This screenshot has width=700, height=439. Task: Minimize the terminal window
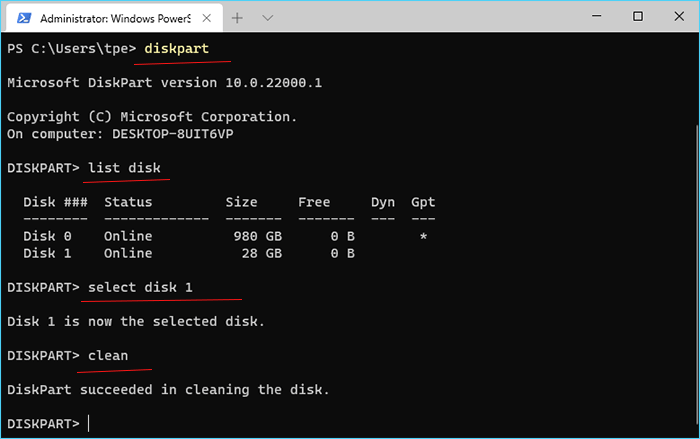[596, 17]
